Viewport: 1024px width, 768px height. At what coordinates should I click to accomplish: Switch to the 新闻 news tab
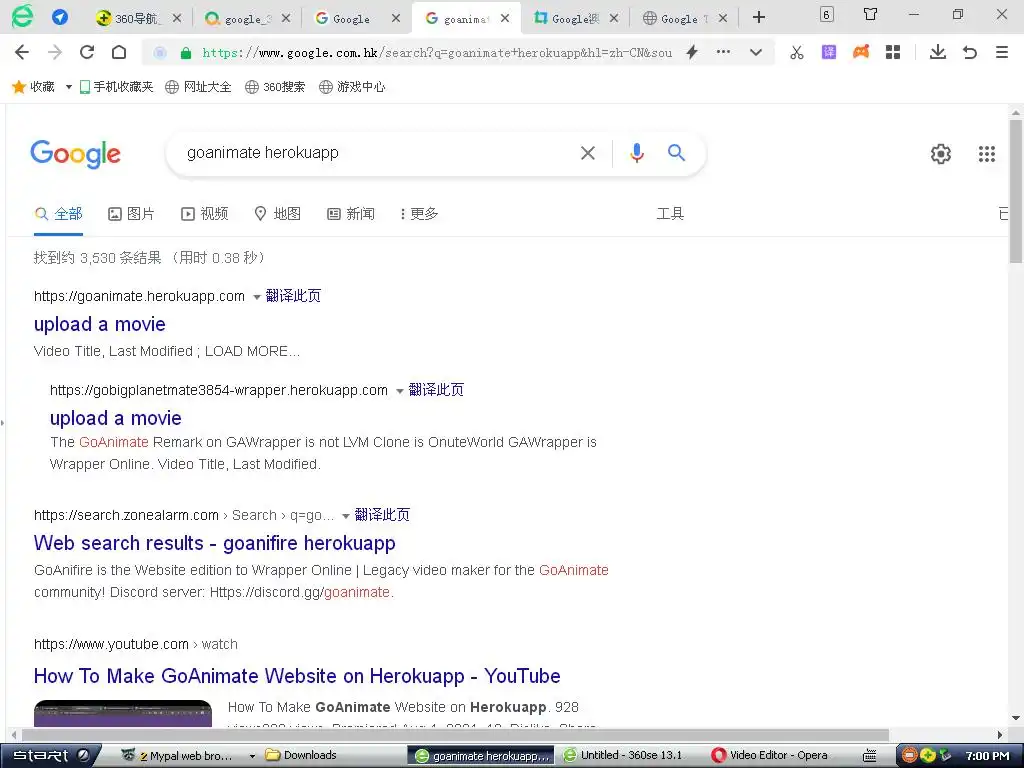tap(351, 214)
